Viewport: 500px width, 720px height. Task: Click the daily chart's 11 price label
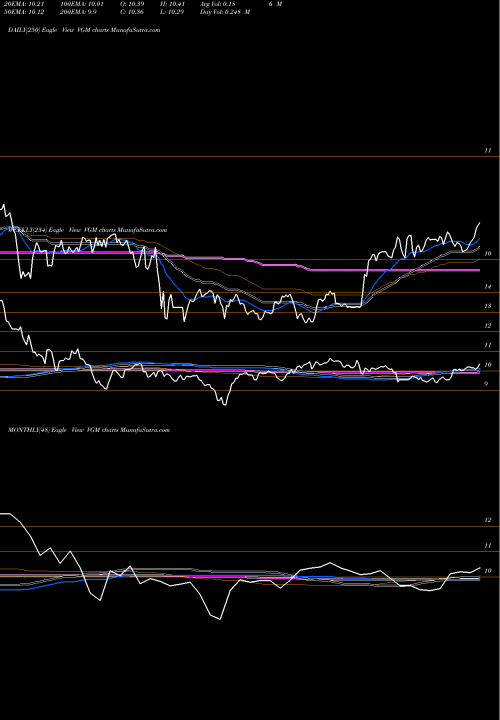pyautogui.click(x=488, y=151)
